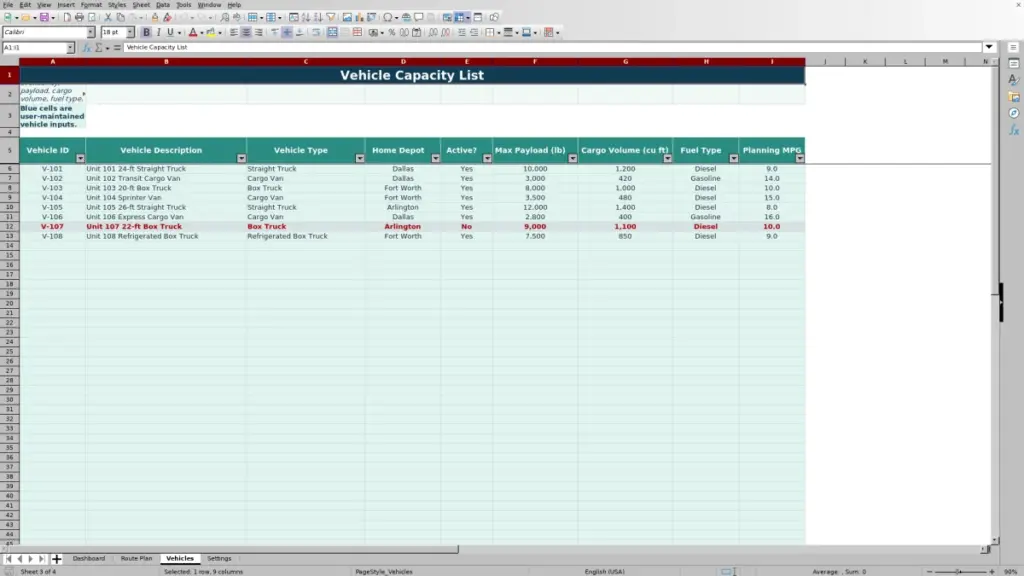Open the font name dropdown
Image resolution: width=1024 pixels, height=576 pixels.
90,32
